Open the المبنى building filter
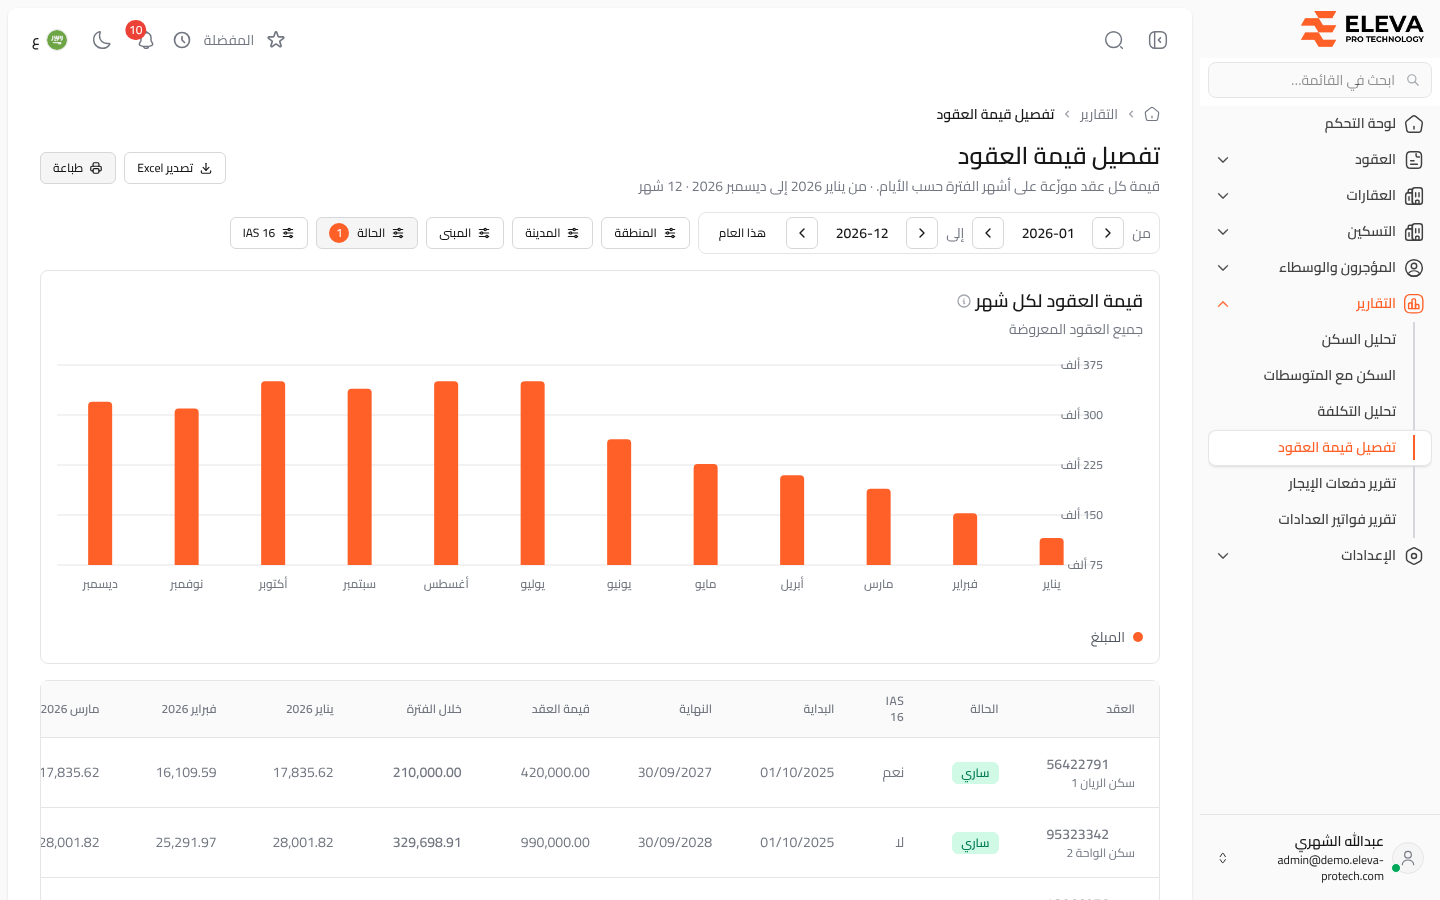Screen dimensions: 1440x900 [465, 233]
